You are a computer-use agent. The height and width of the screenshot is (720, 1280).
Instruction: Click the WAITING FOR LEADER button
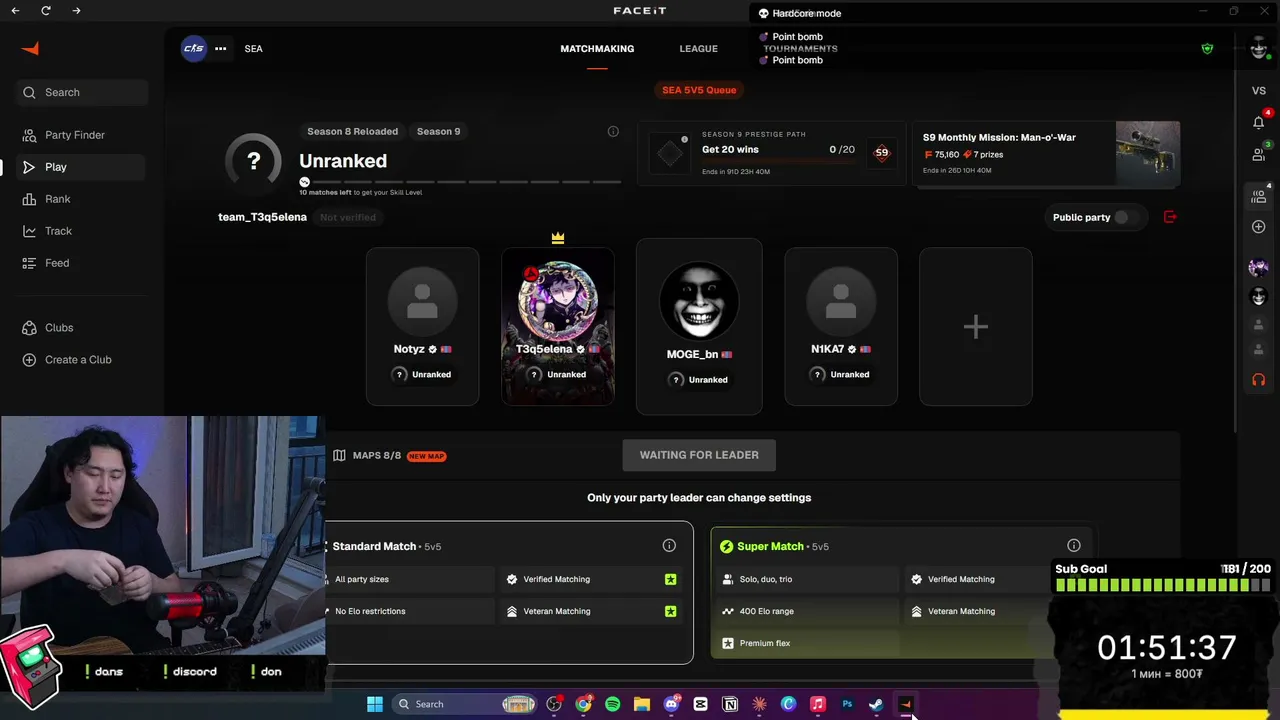click(x=699, y=455)
